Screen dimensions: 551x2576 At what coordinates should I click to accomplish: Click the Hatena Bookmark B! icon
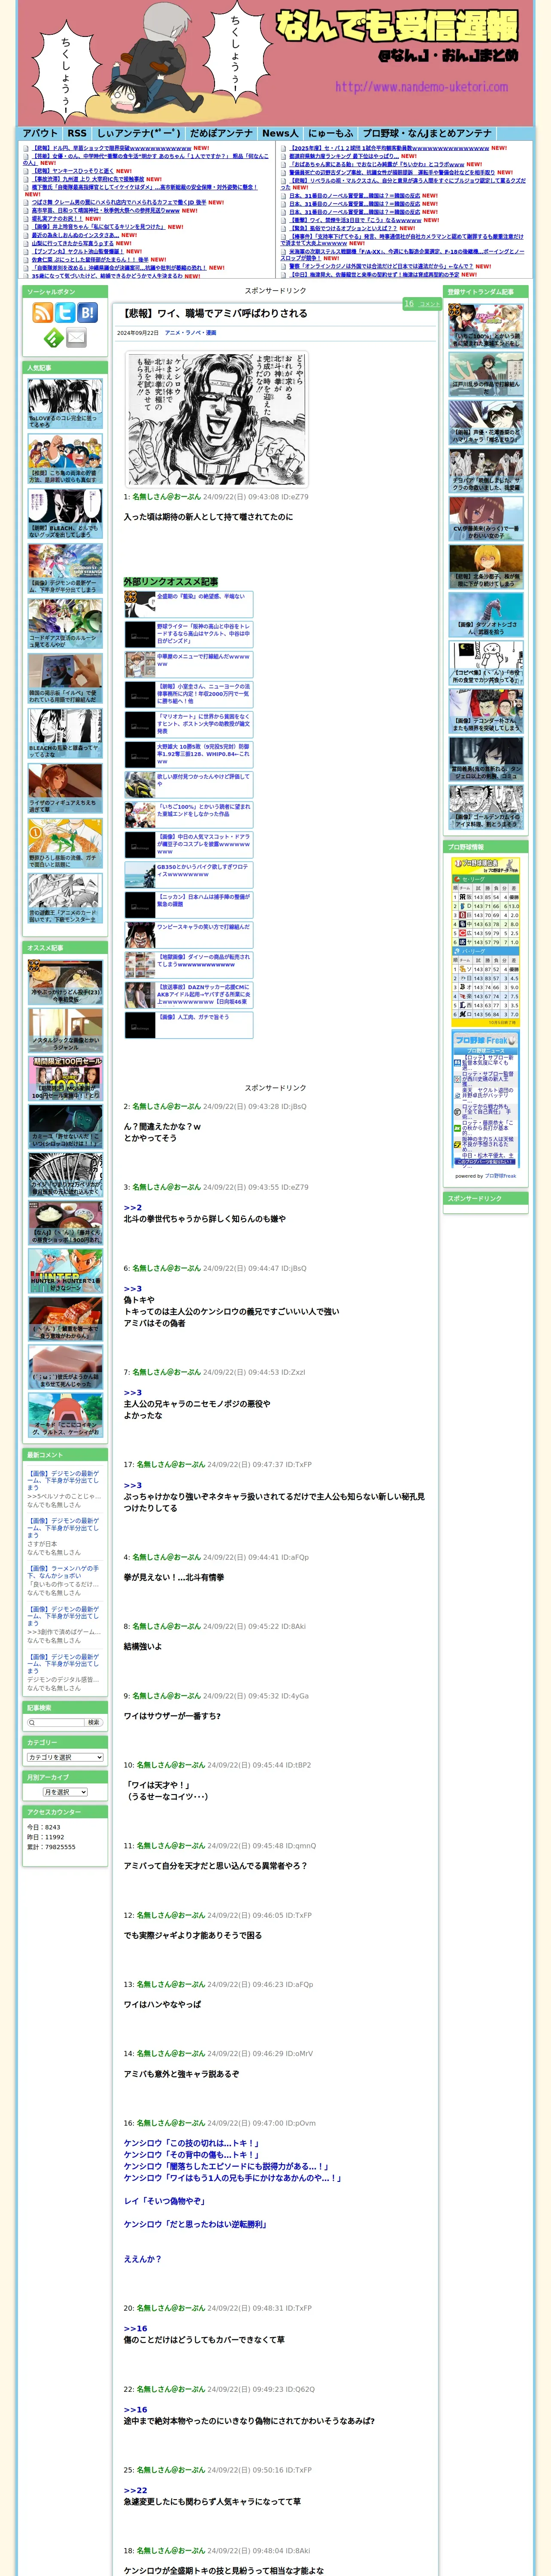coord(88,313)
